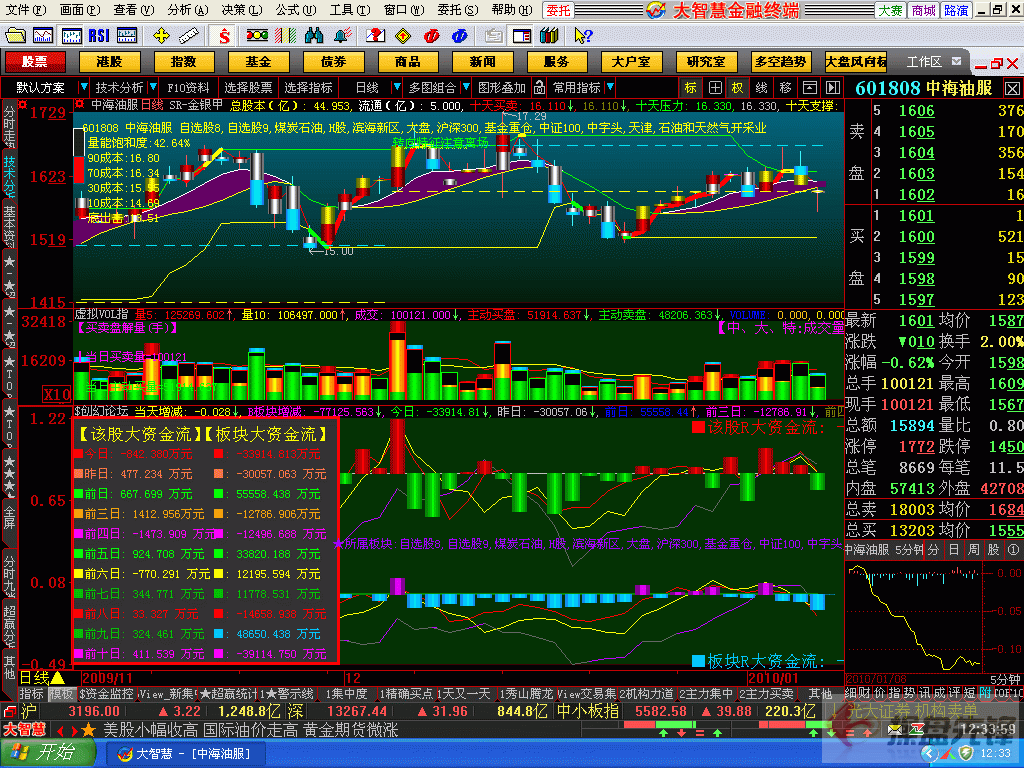Image resolution: width=1024 pixels, height=768 pixels.
Task: Click the lock icon beside 图形叠加
Action: pyautogui.click(x=539, y=87)
